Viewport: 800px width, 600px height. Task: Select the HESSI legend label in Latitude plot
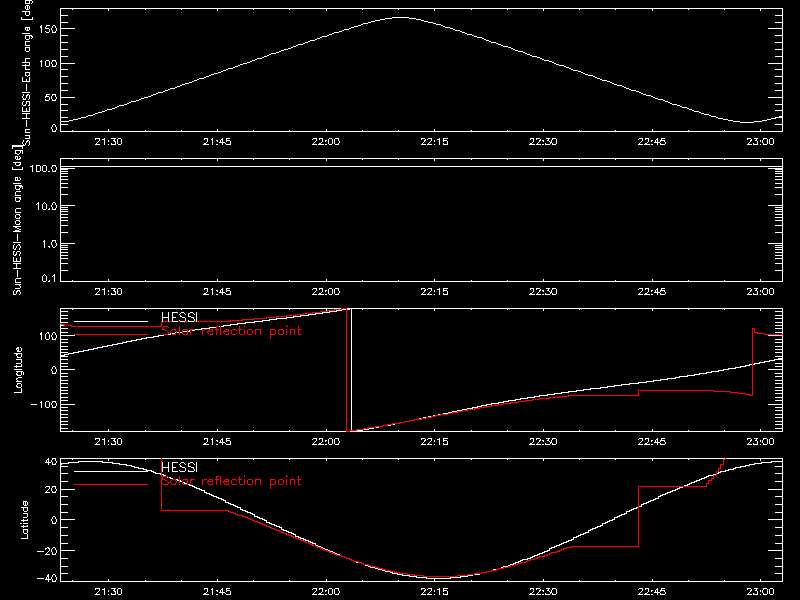coord(179,467)
